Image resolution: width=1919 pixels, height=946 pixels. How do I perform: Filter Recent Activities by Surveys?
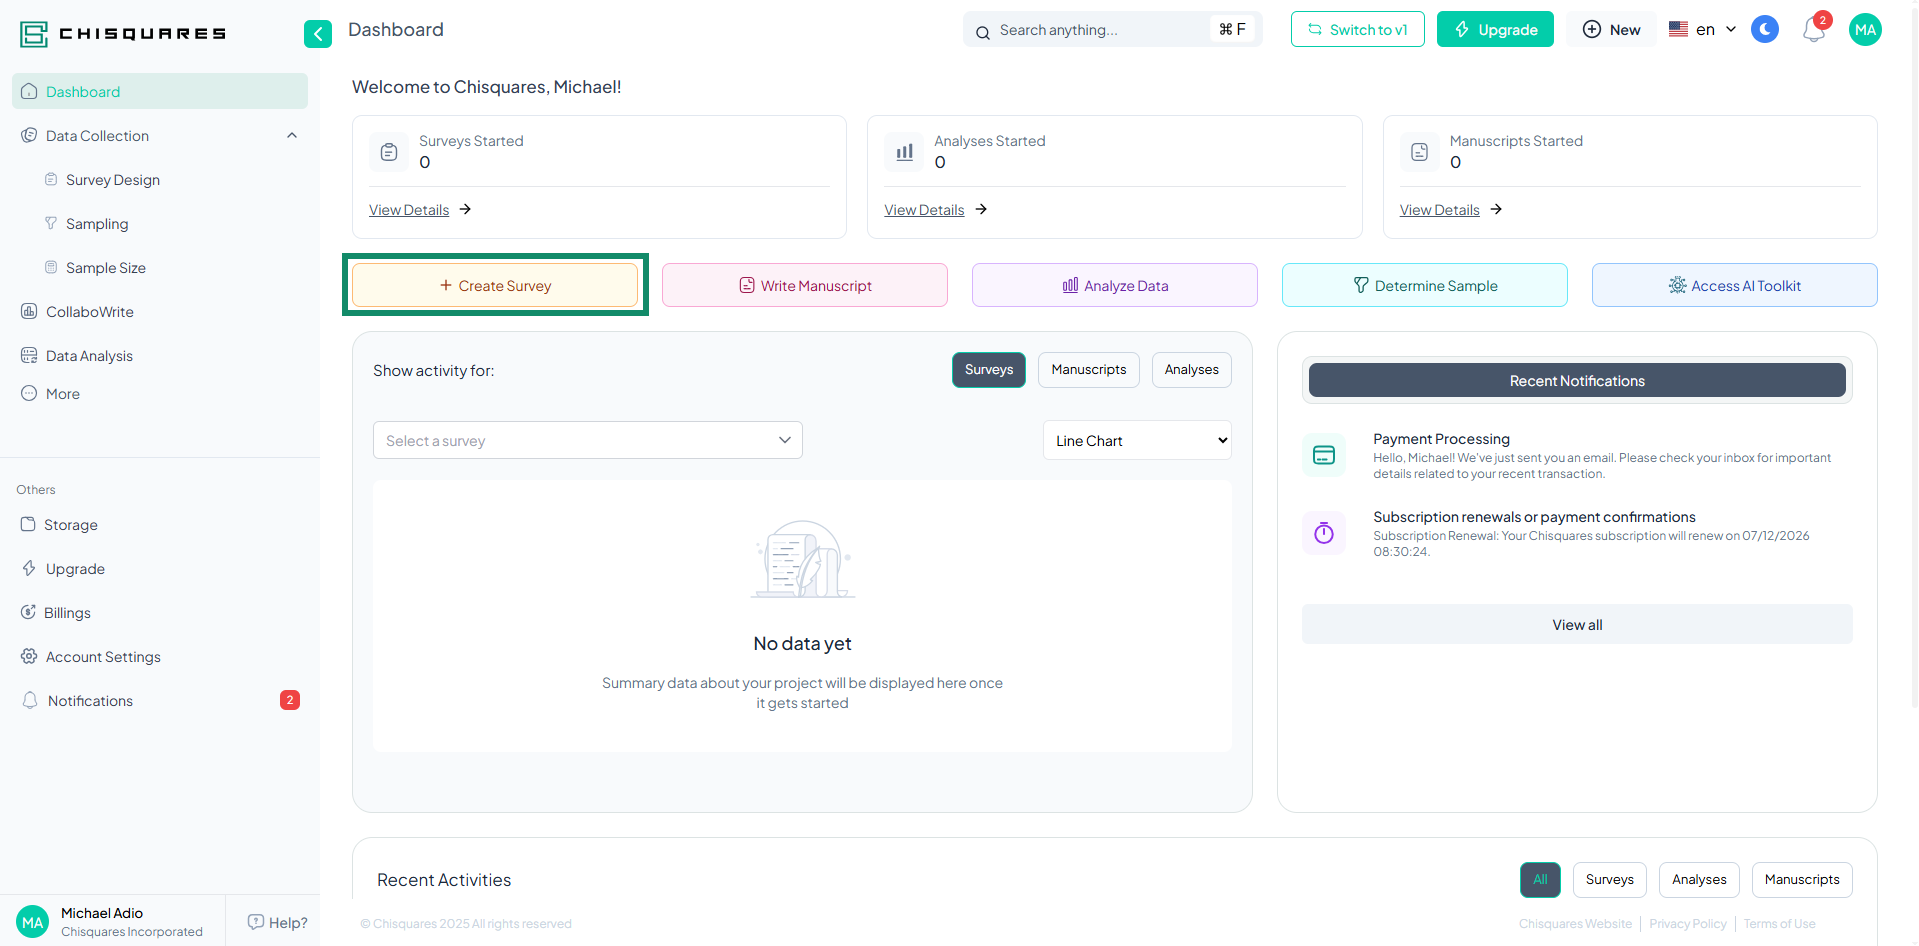(1609, 879)
